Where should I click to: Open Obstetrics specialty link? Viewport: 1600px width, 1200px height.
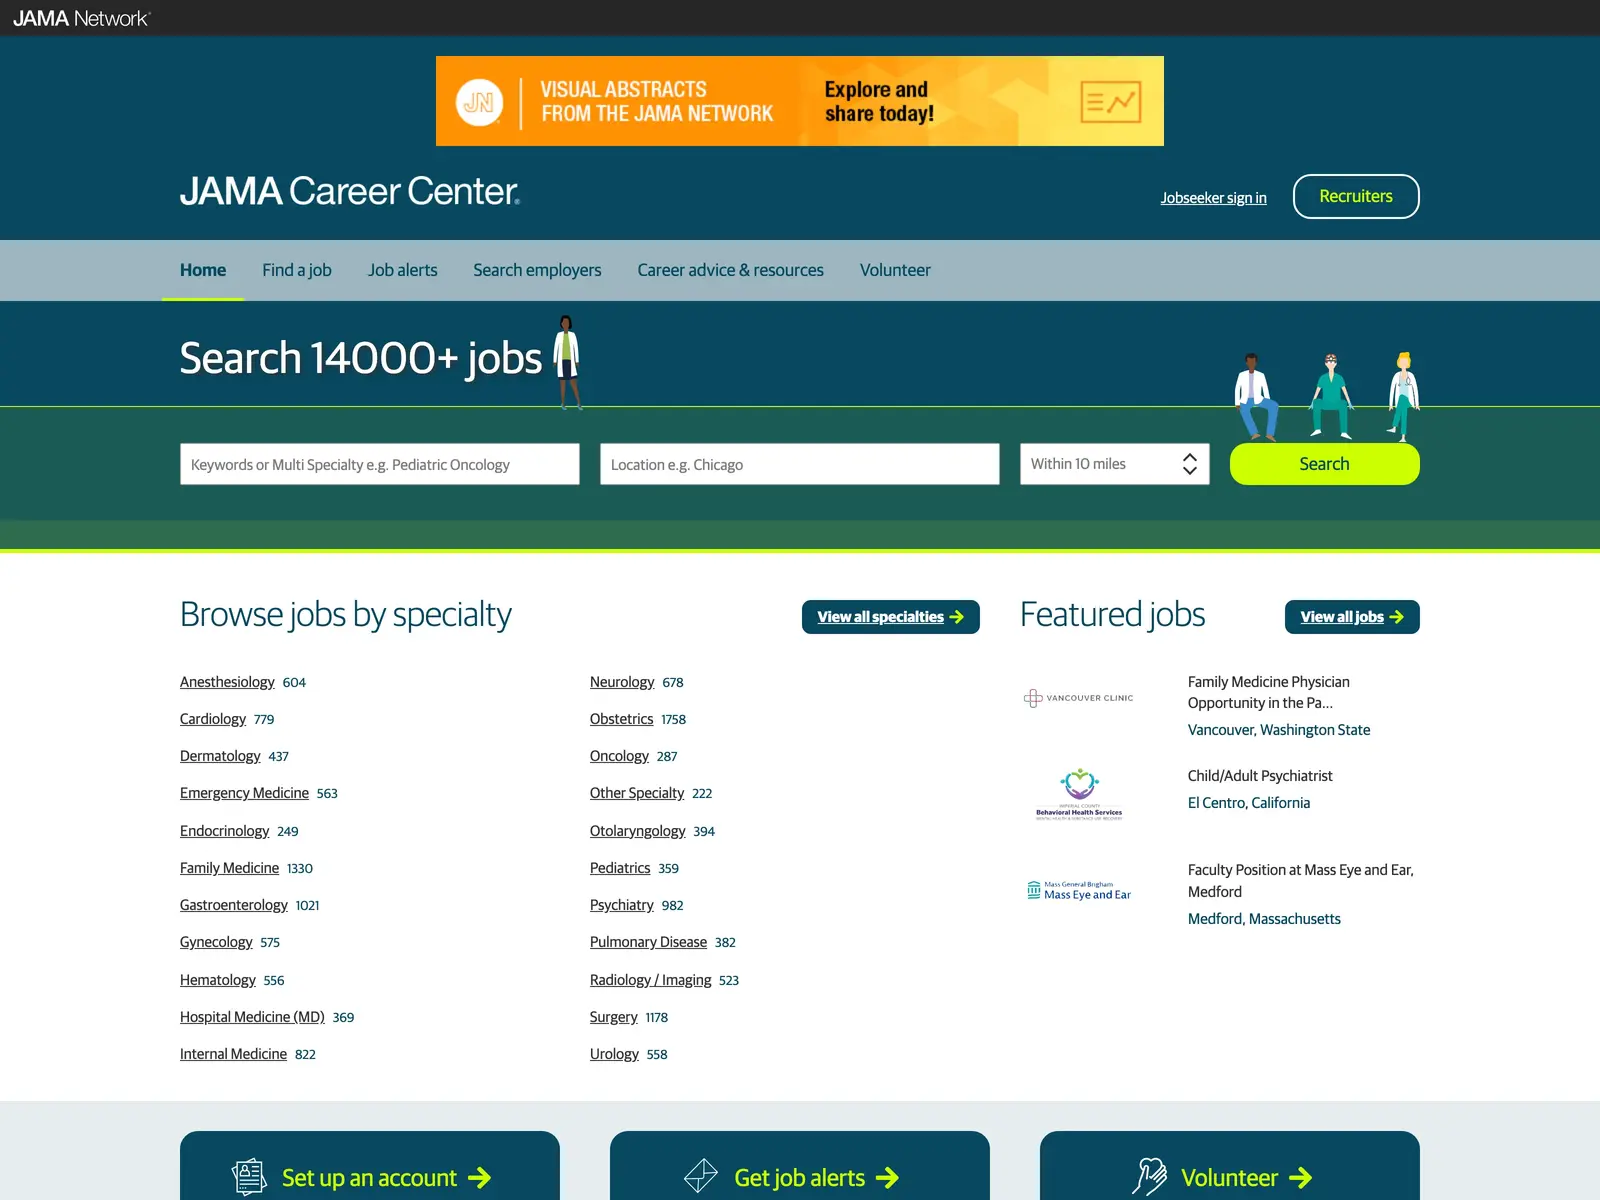click(621, 719)
